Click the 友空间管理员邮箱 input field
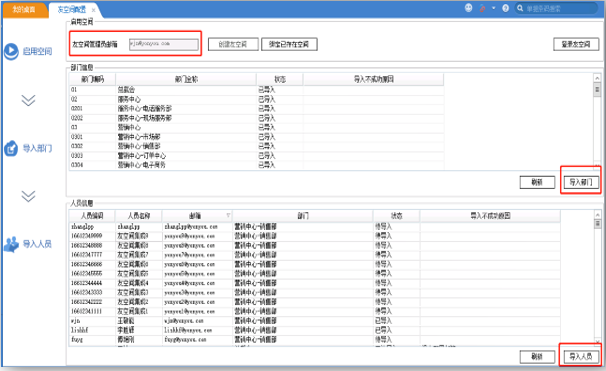This screenshot has height=371, width=606. coord(164,44)
